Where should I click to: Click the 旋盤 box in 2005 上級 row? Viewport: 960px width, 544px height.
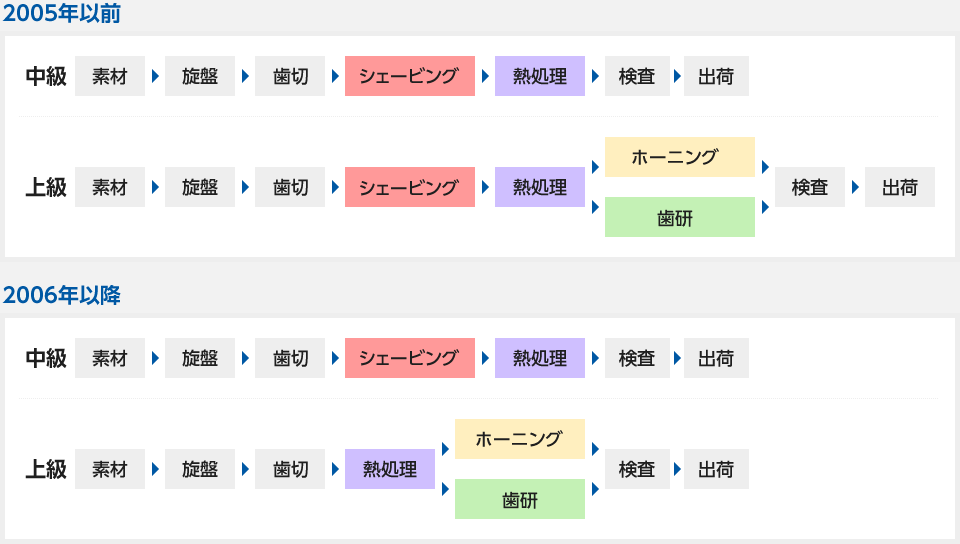200,187
